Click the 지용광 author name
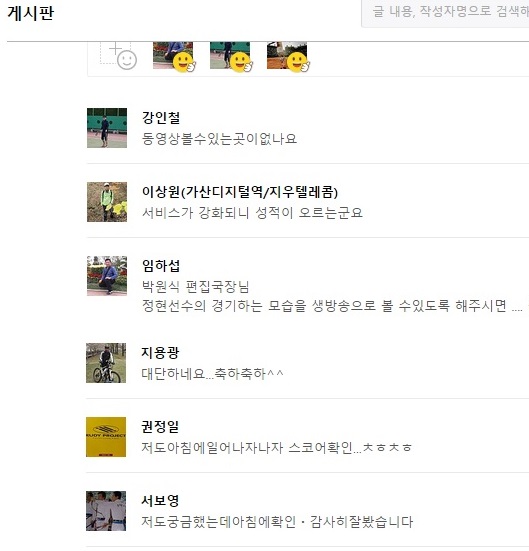Screen dimensions: 529x551 pos(160,352)
